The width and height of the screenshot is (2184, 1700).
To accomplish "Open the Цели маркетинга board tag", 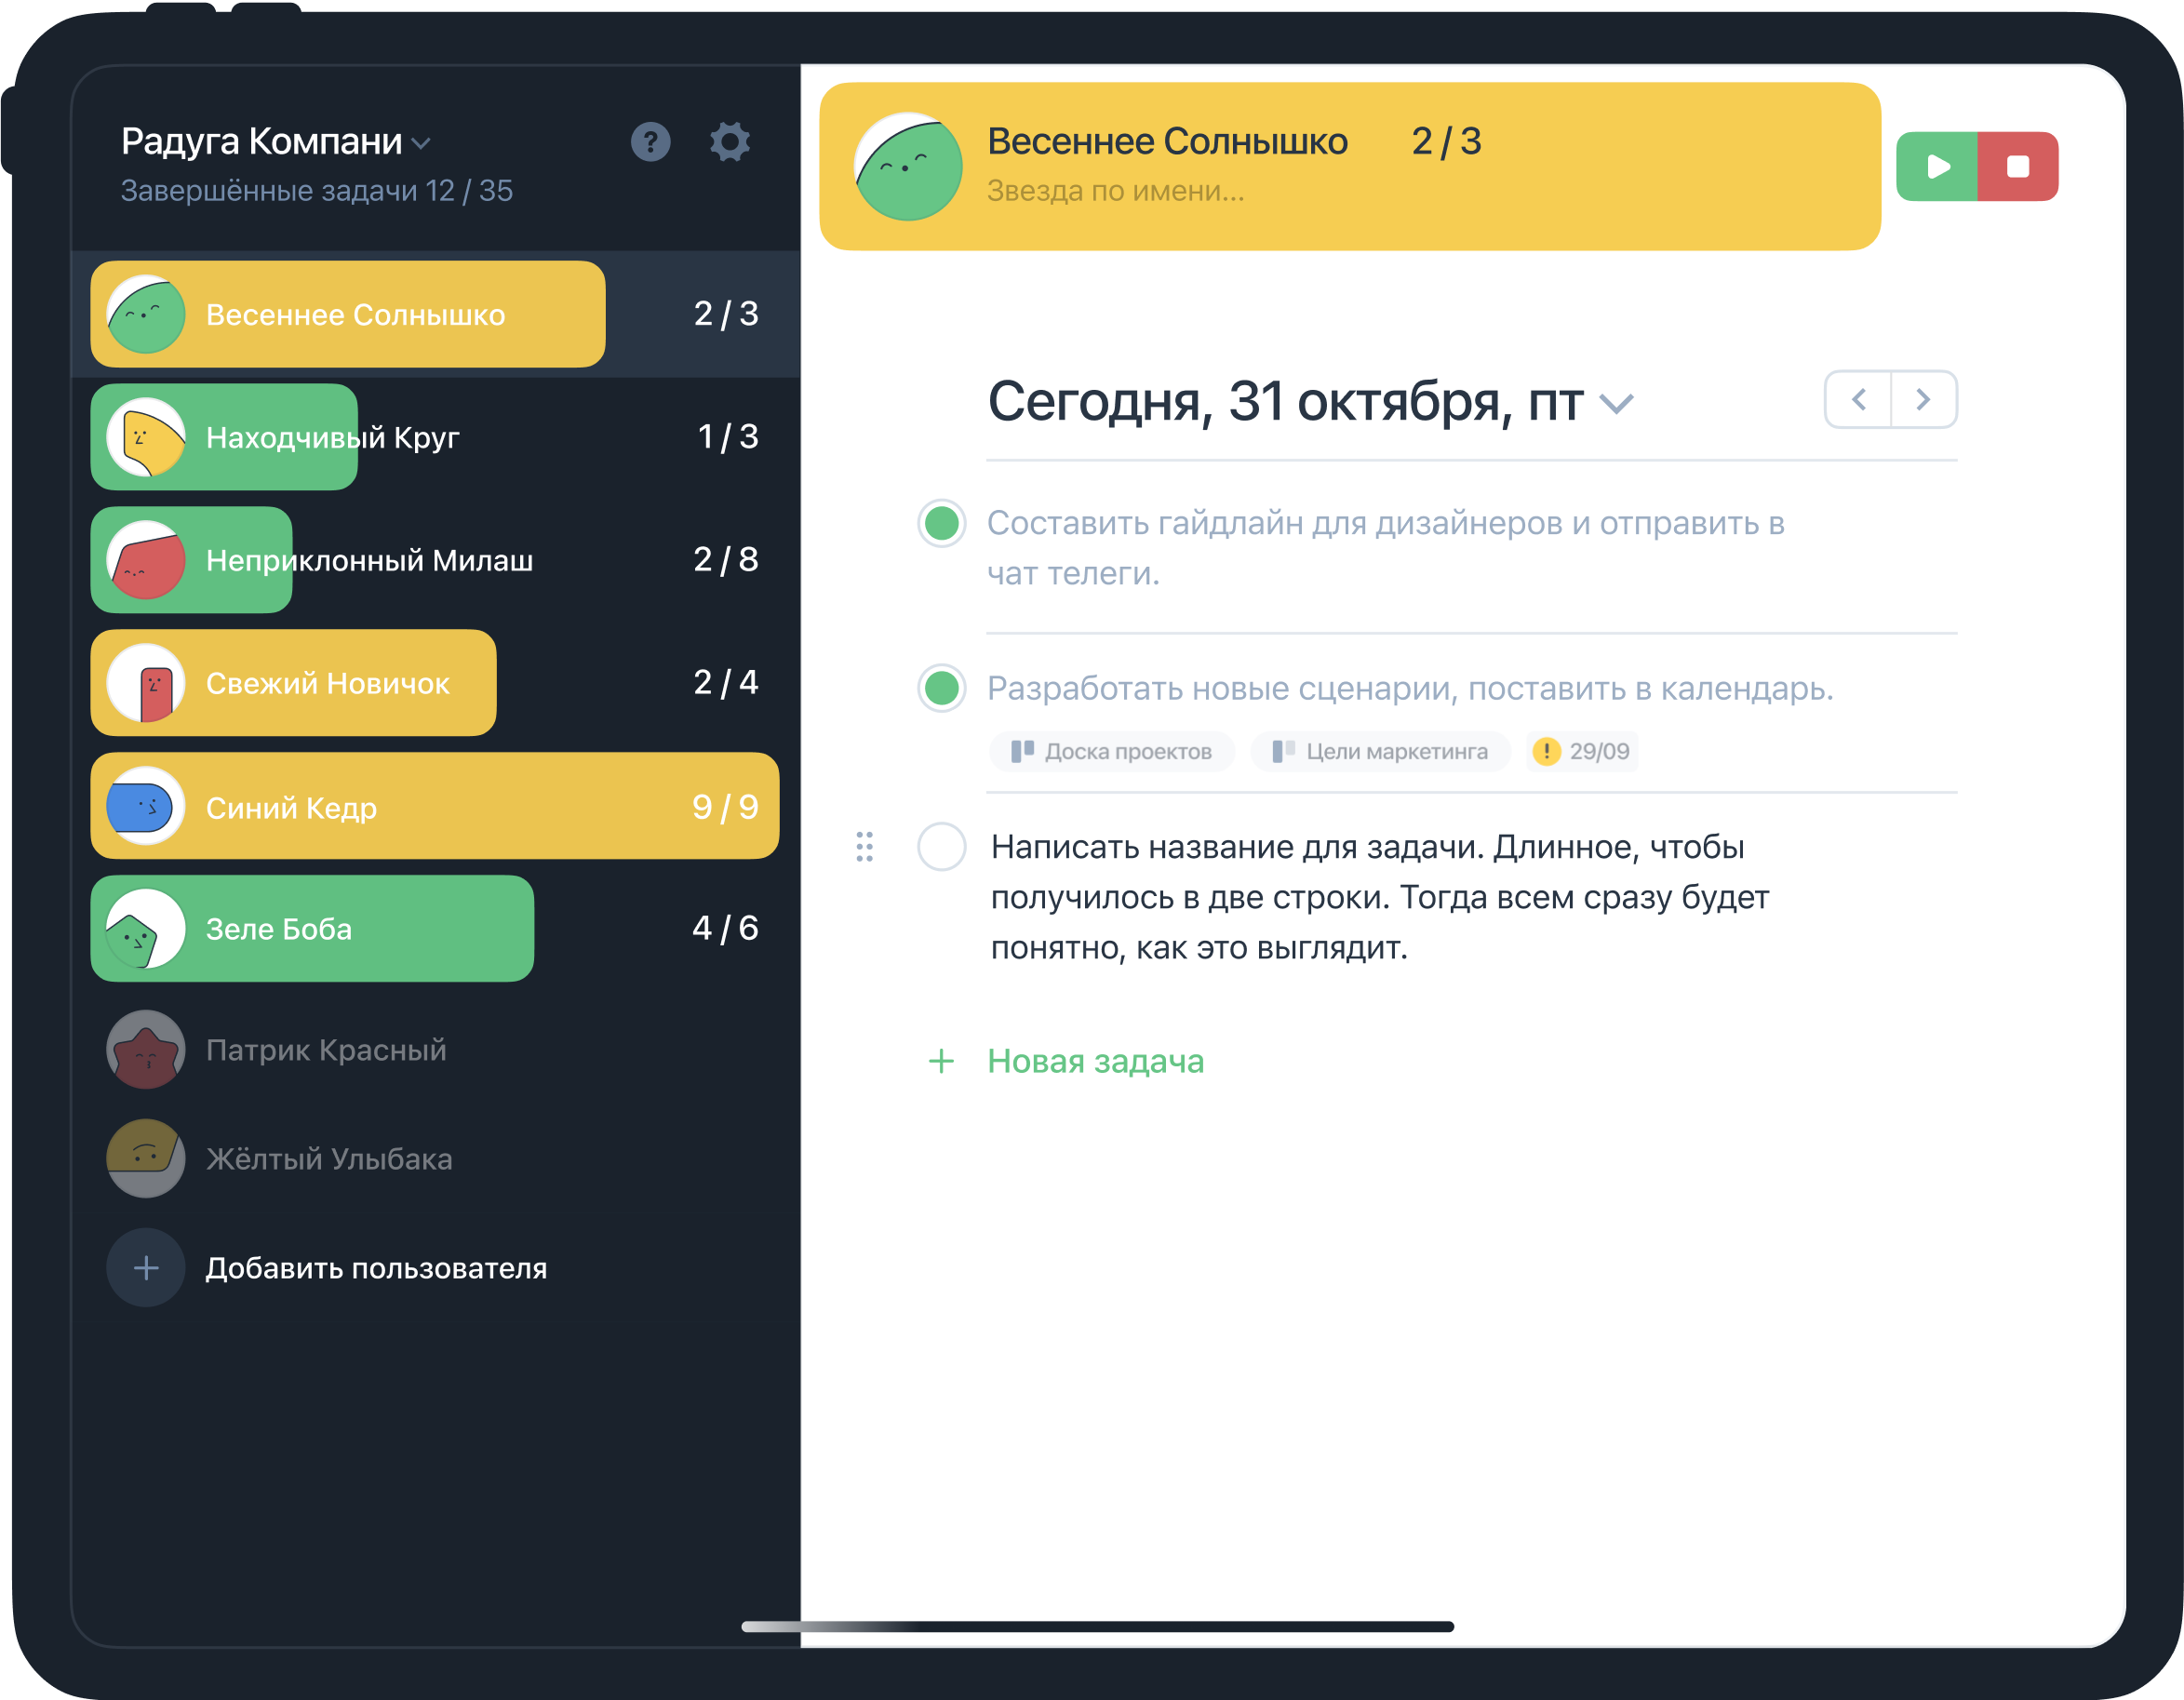I will click(x=1380, y=751).
